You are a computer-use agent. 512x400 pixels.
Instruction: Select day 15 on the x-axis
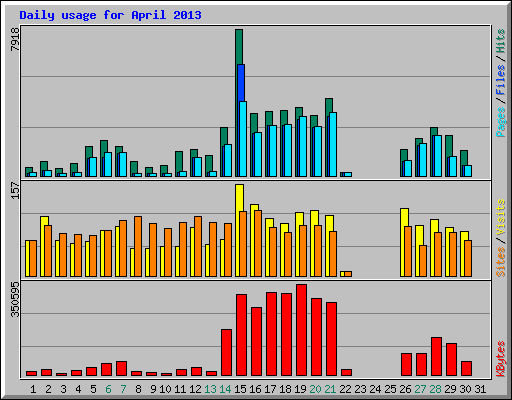[240, 389]
